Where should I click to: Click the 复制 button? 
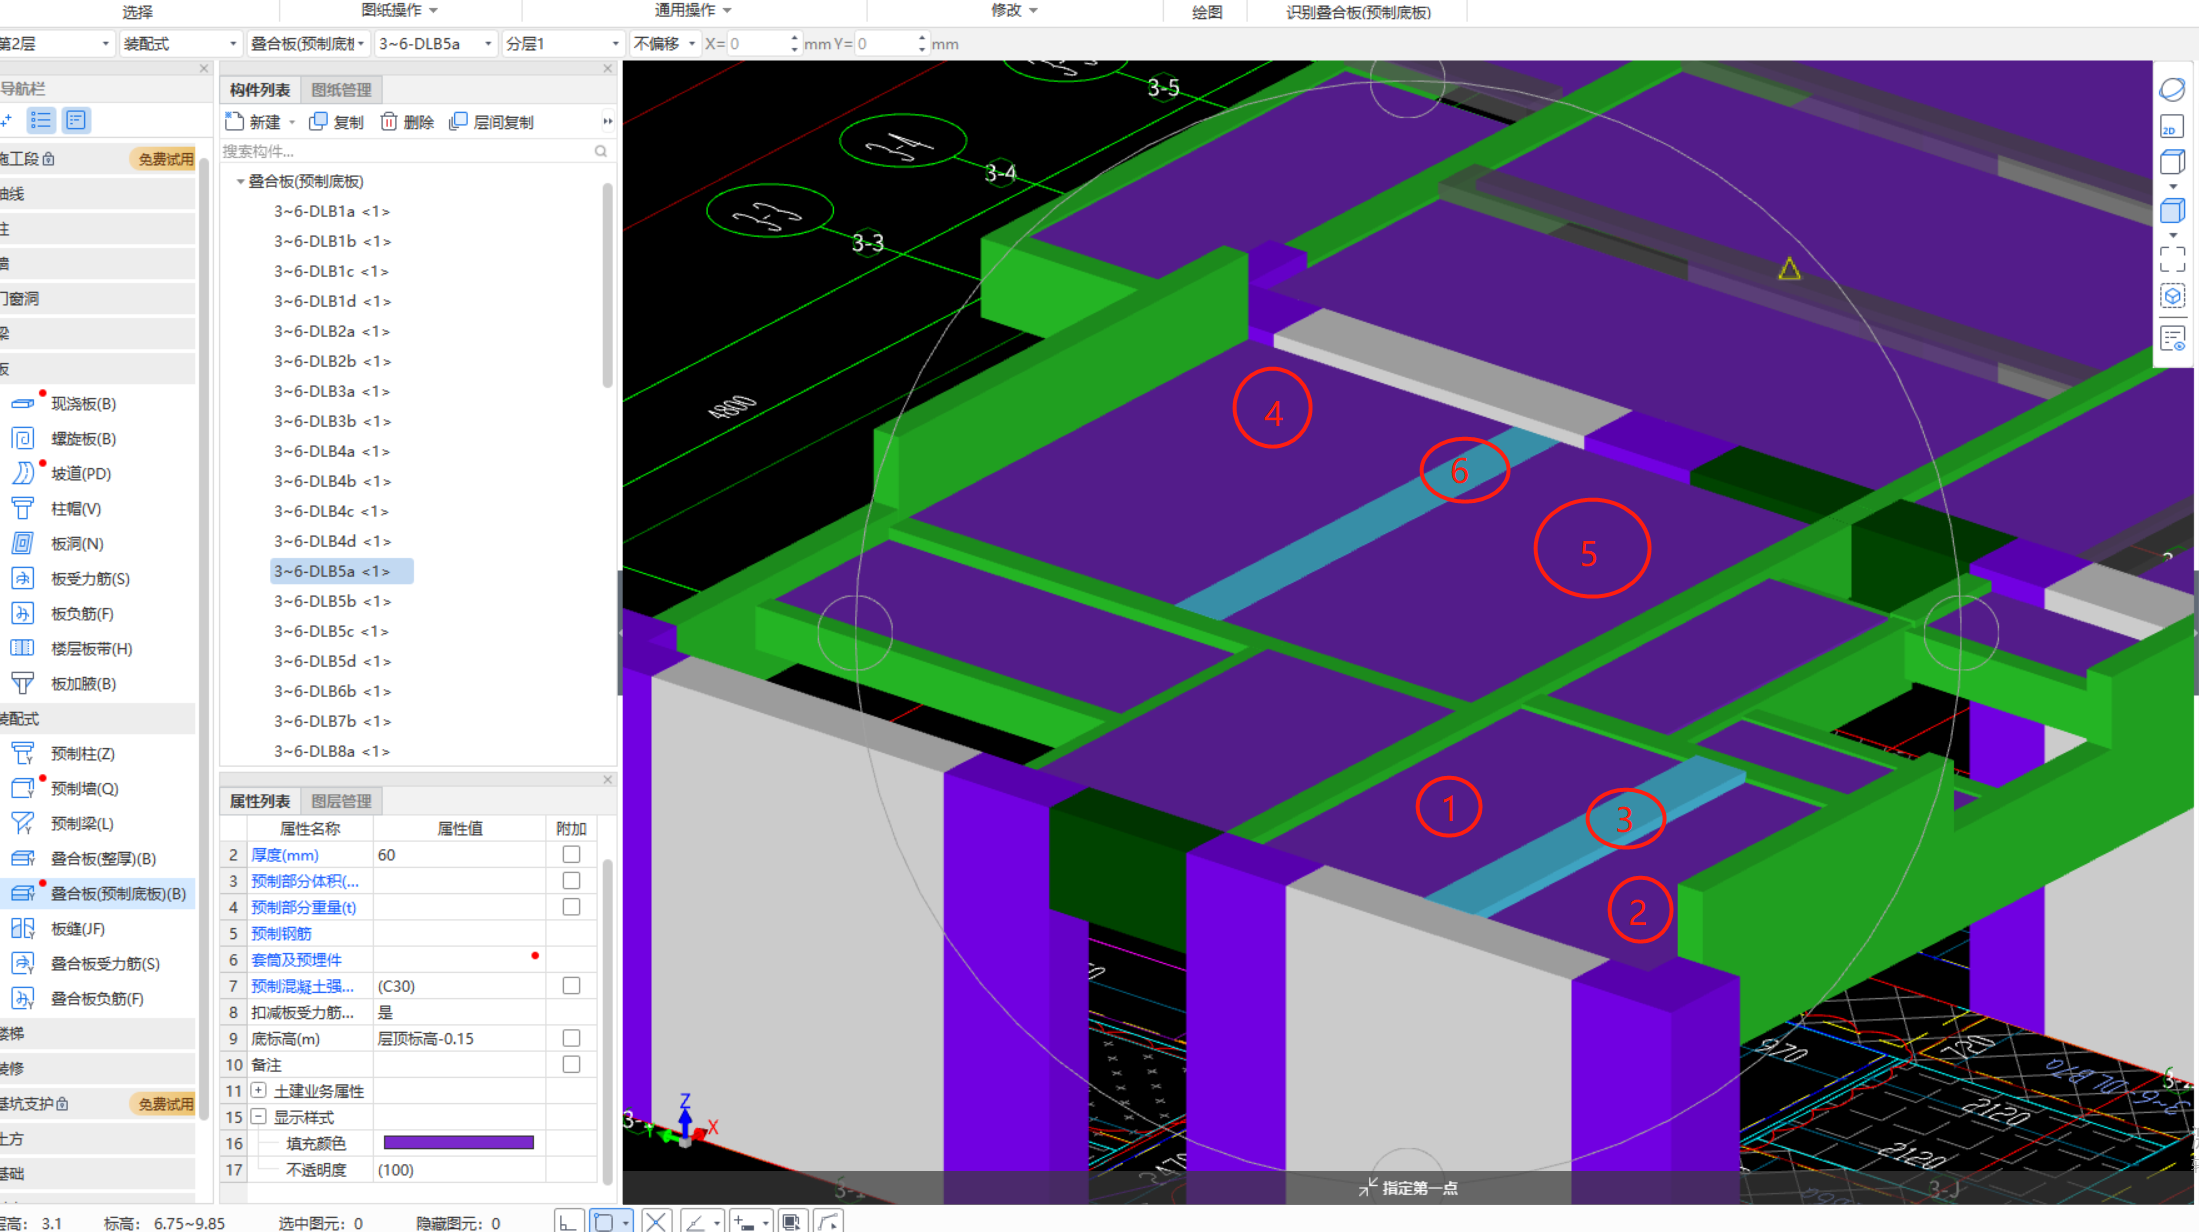(337, 122)
